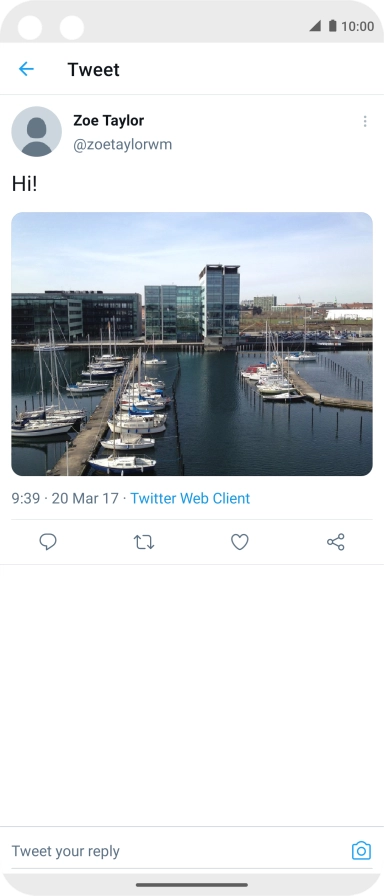Viewport: 384px width, 896px height.
Task: Open the Zoe Taylor display name
Action: 109,121
